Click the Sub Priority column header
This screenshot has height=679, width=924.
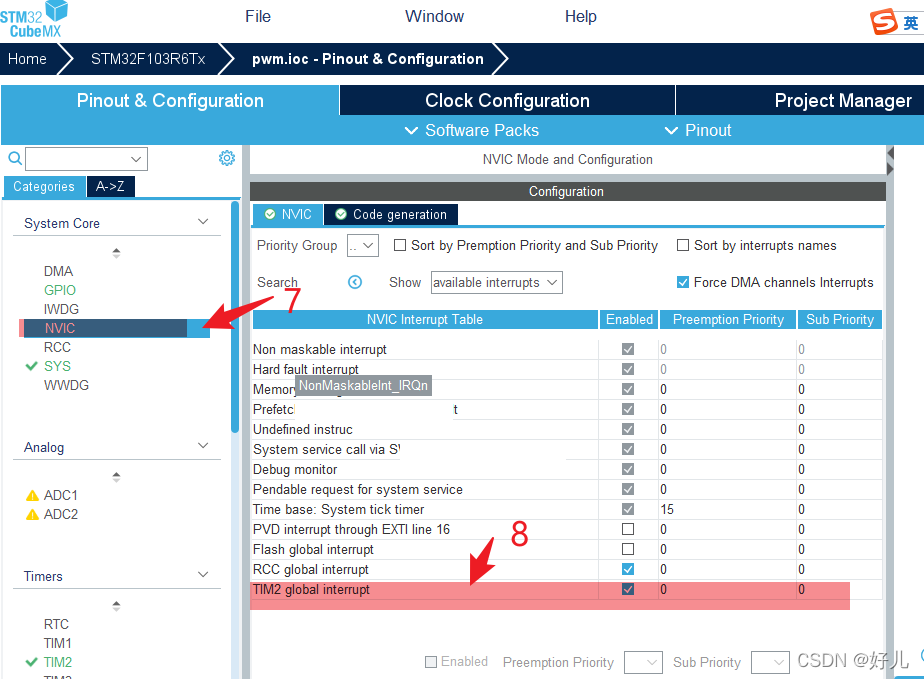click(x=840, y=319)
